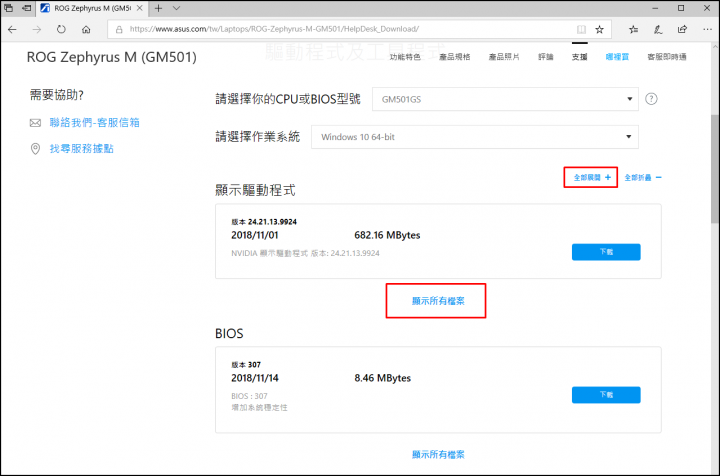The height and width of the screenshot is (476, 720).
Task: Open a new tab with plus
Action: 158,8
